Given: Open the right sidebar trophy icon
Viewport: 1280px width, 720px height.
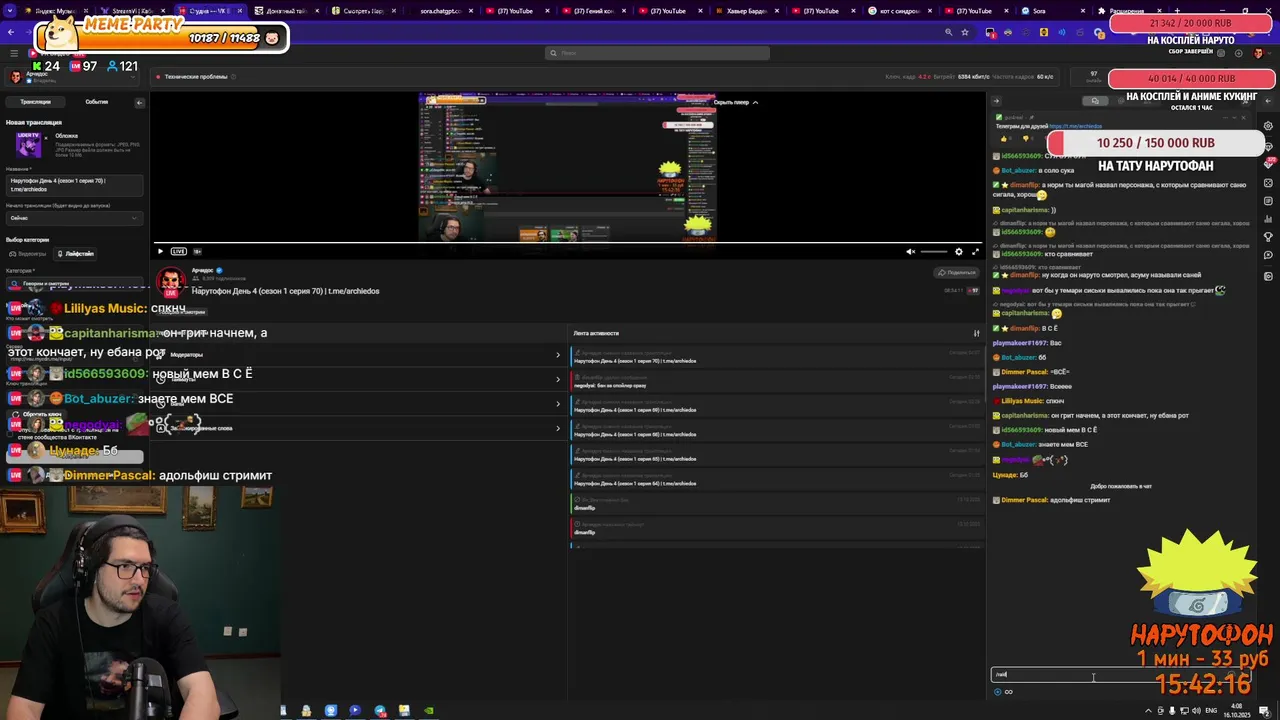Looking at the screenshot, I should pyautogui.click(x=1269, y=237).
